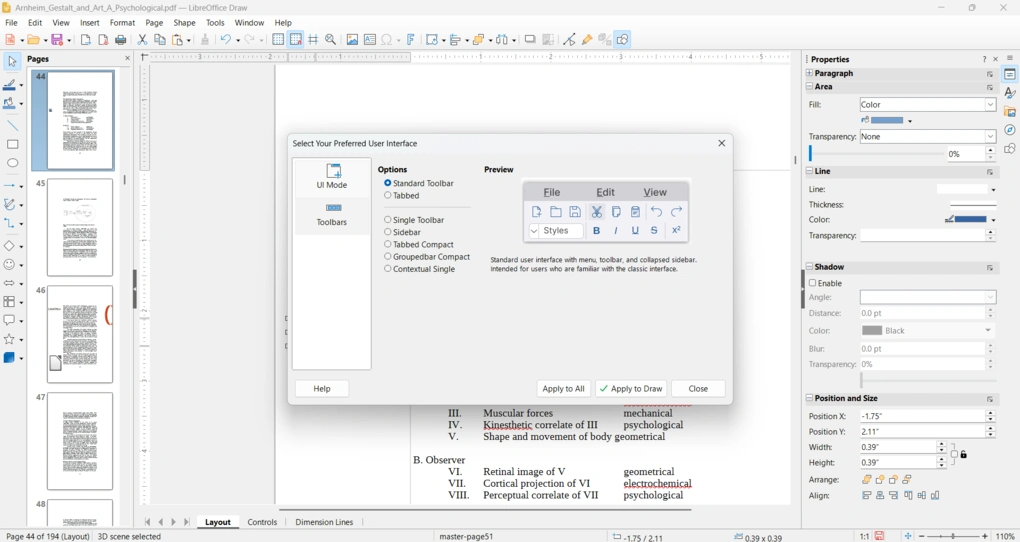
Task: Click the line color swatch
Action: tap(970, 219)
